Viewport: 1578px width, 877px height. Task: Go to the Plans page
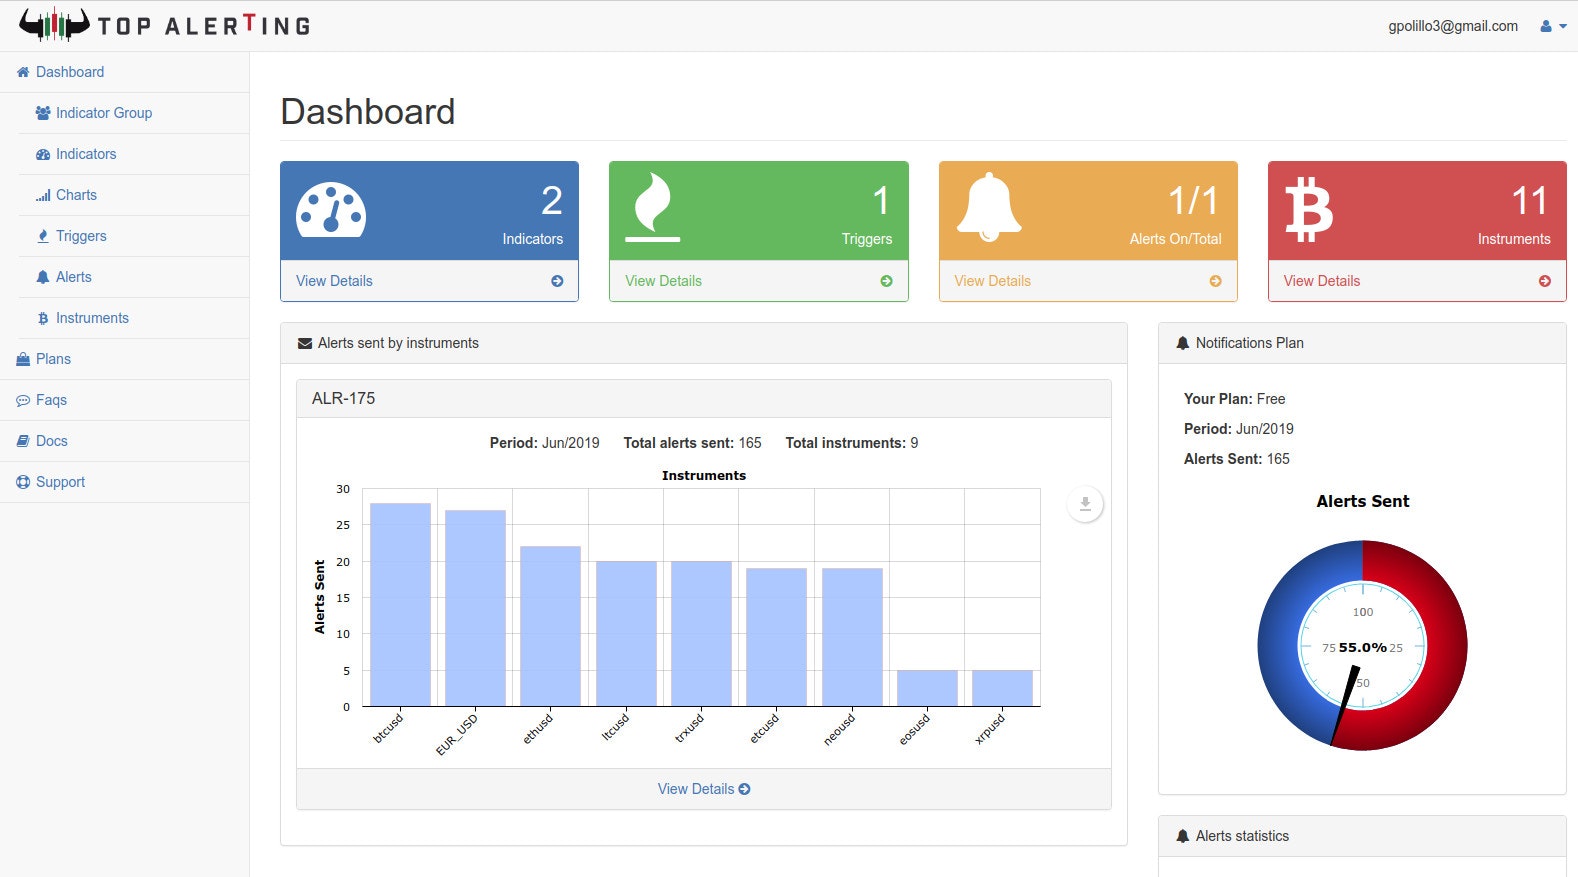[x=125, y=359]
